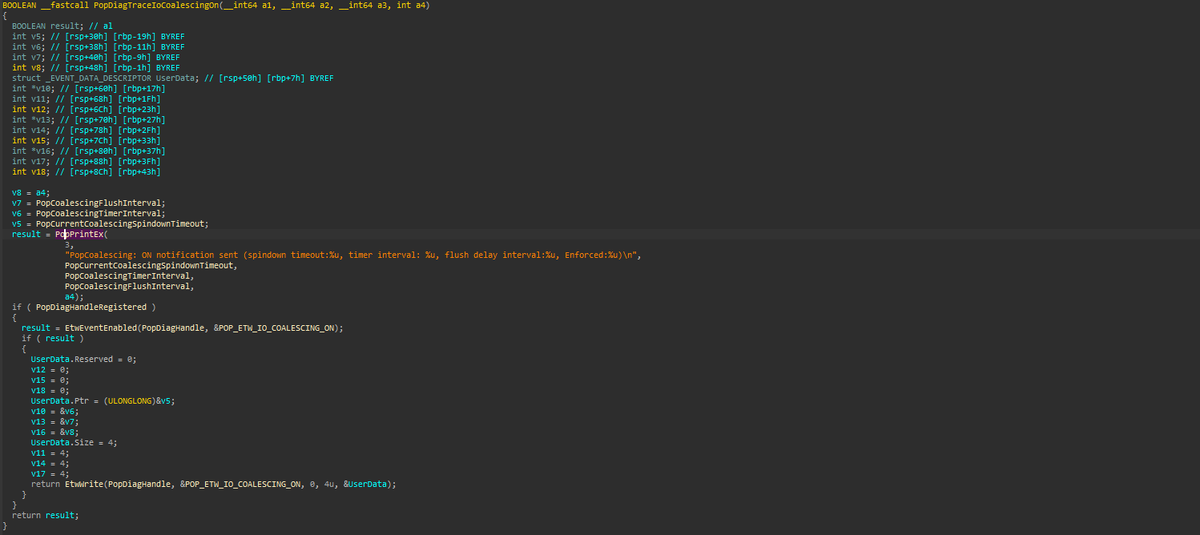This screenshot has width=1200, height=535.
Task: Click the 'UserData.Size = 4;' statement
Action: coord(74,441)
